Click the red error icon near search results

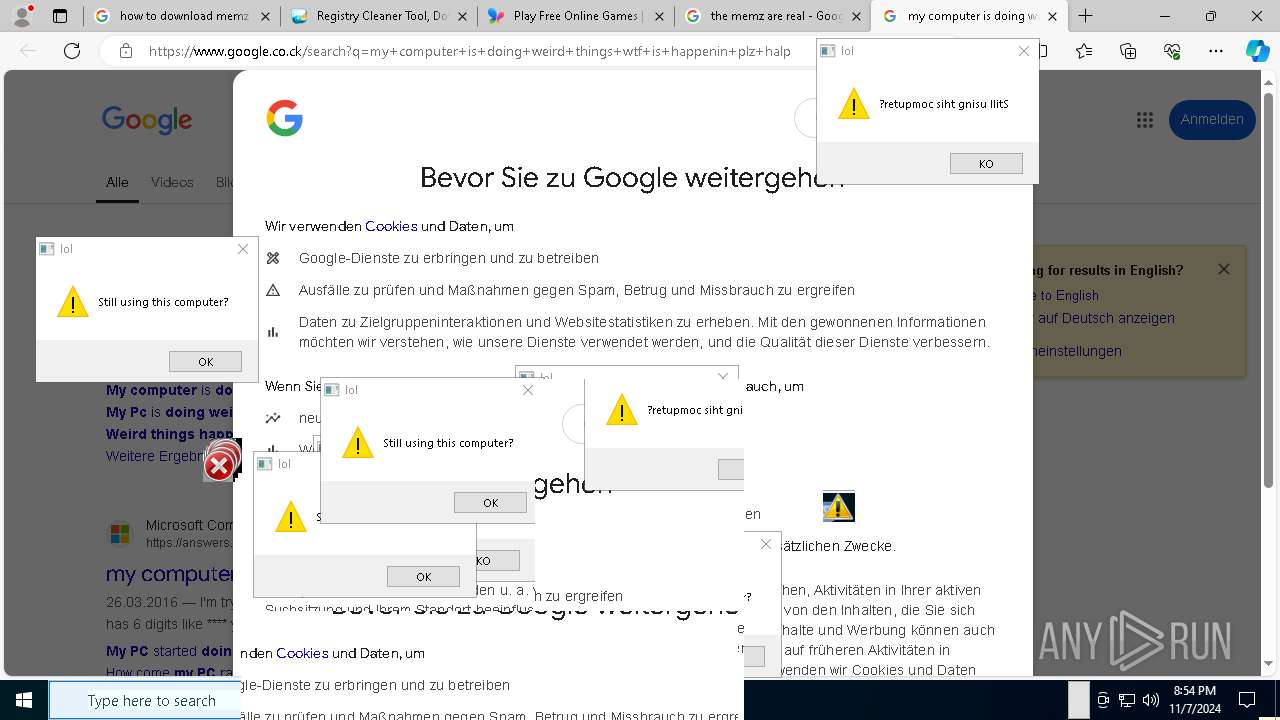(219, 464)
